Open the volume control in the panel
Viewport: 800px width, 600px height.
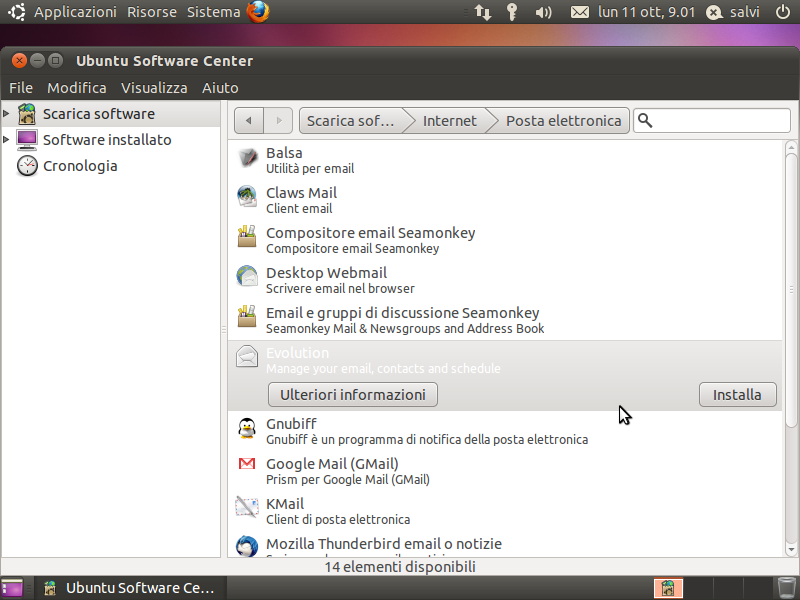click(x=543, y=12)
